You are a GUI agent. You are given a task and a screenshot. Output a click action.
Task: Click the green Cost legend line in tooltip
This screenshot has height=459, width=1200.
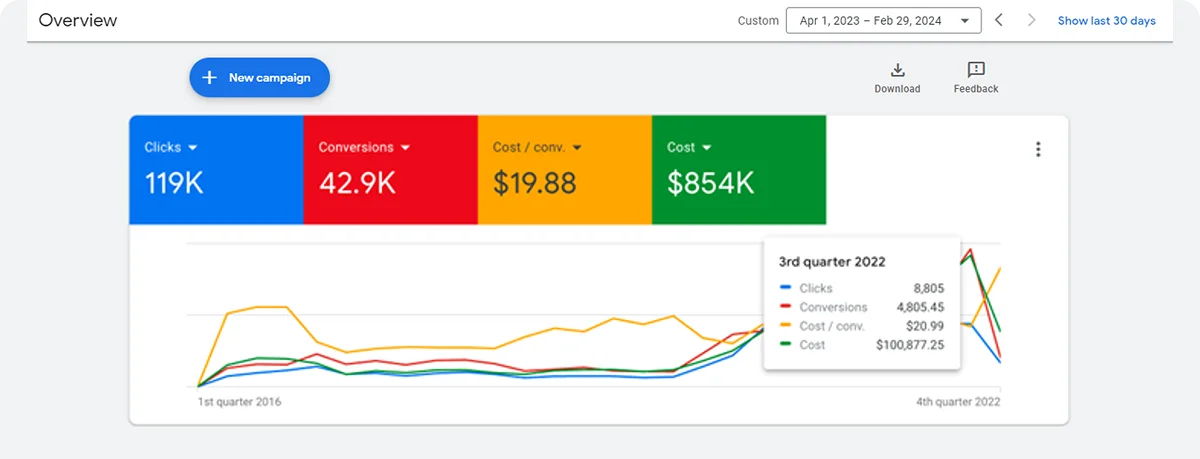coord(786,344)
